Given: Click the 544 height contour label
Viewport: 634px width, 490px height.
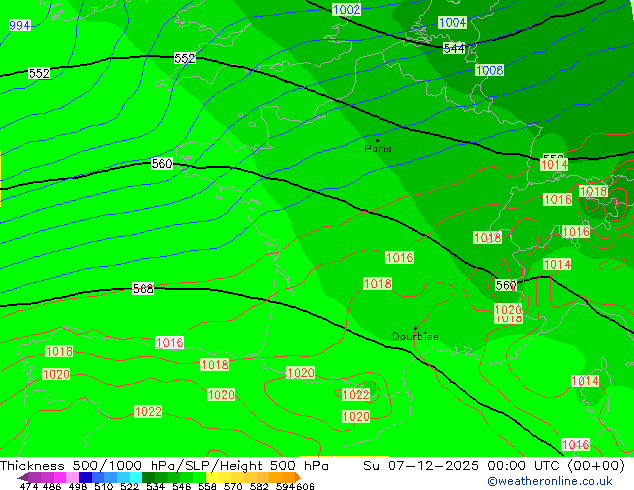Looking at the screenshot, I should coord(454,49).
